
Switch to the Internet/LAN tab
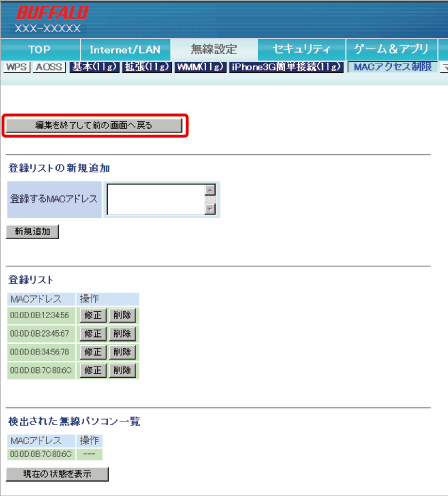[125, 50]
